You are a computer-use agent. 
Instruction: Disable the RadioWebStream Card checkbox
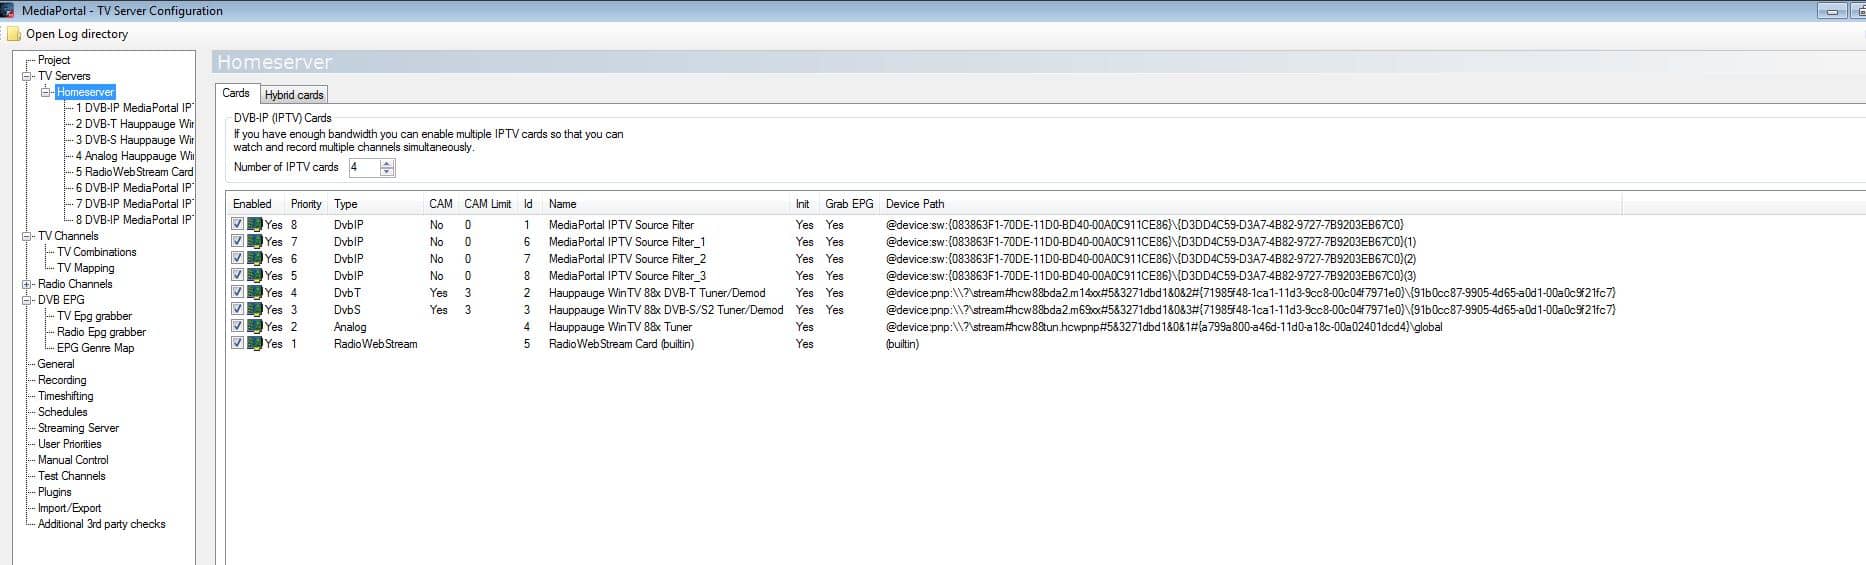point(238,343)
